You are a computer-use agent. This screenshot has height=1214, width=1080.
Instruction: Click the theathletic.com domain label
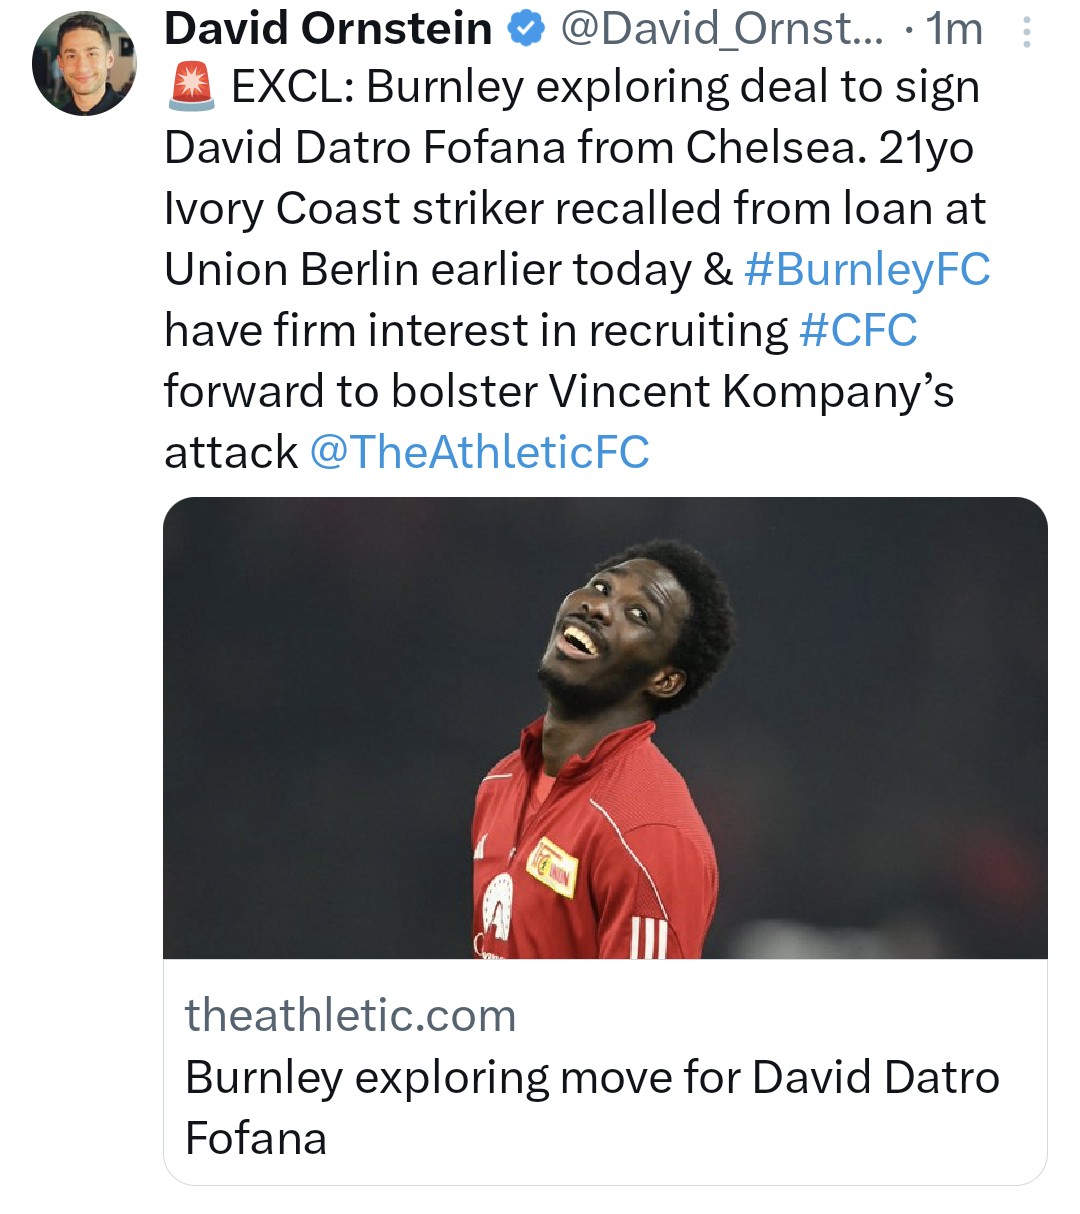click(350, 1016)
